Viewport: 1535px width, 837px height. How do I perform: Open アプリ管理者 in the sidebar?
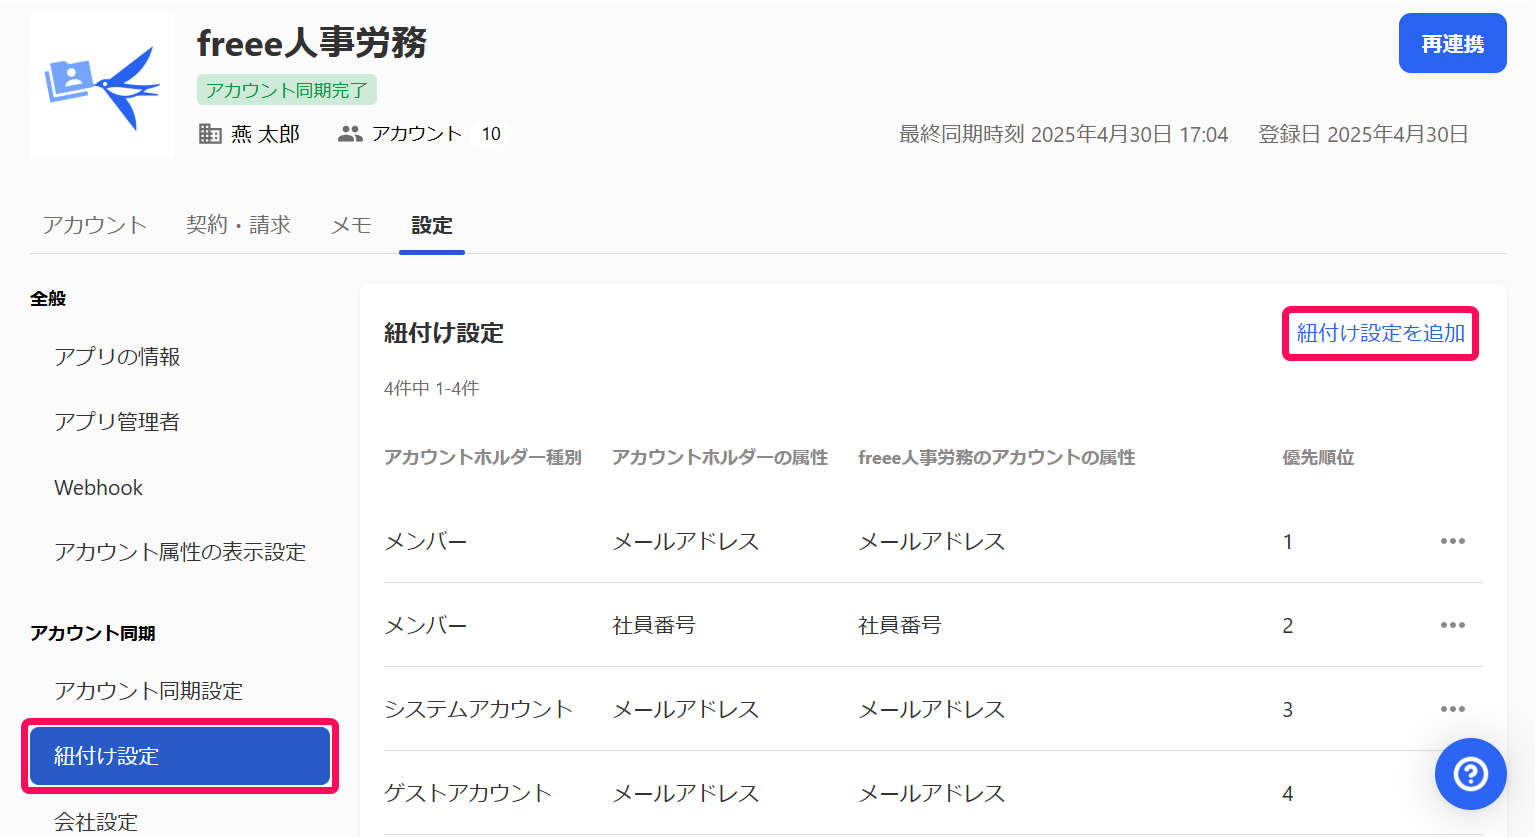(117, 422)
